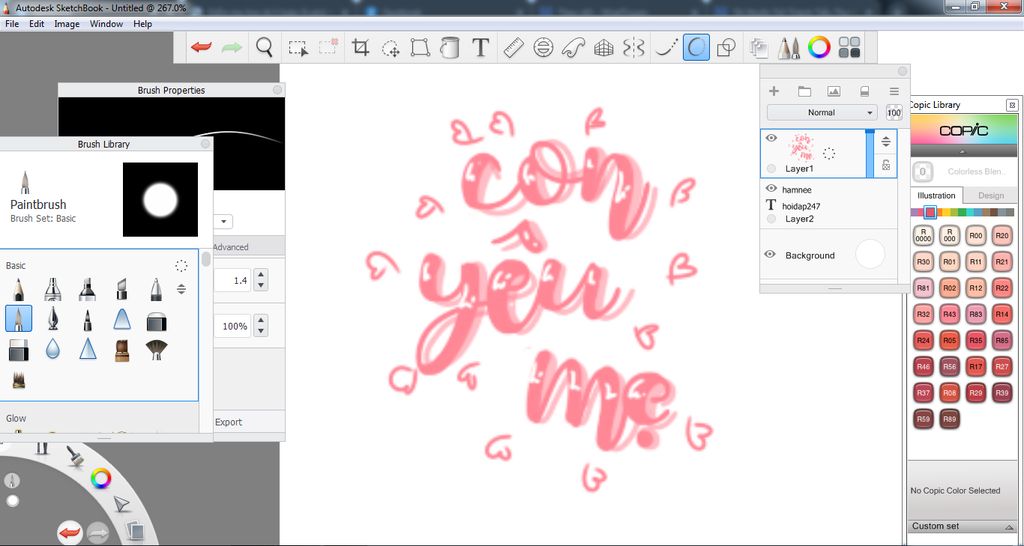Click the green Redo arrow in top toolbar
This screenshot has width=1024, height=546.
232,48
